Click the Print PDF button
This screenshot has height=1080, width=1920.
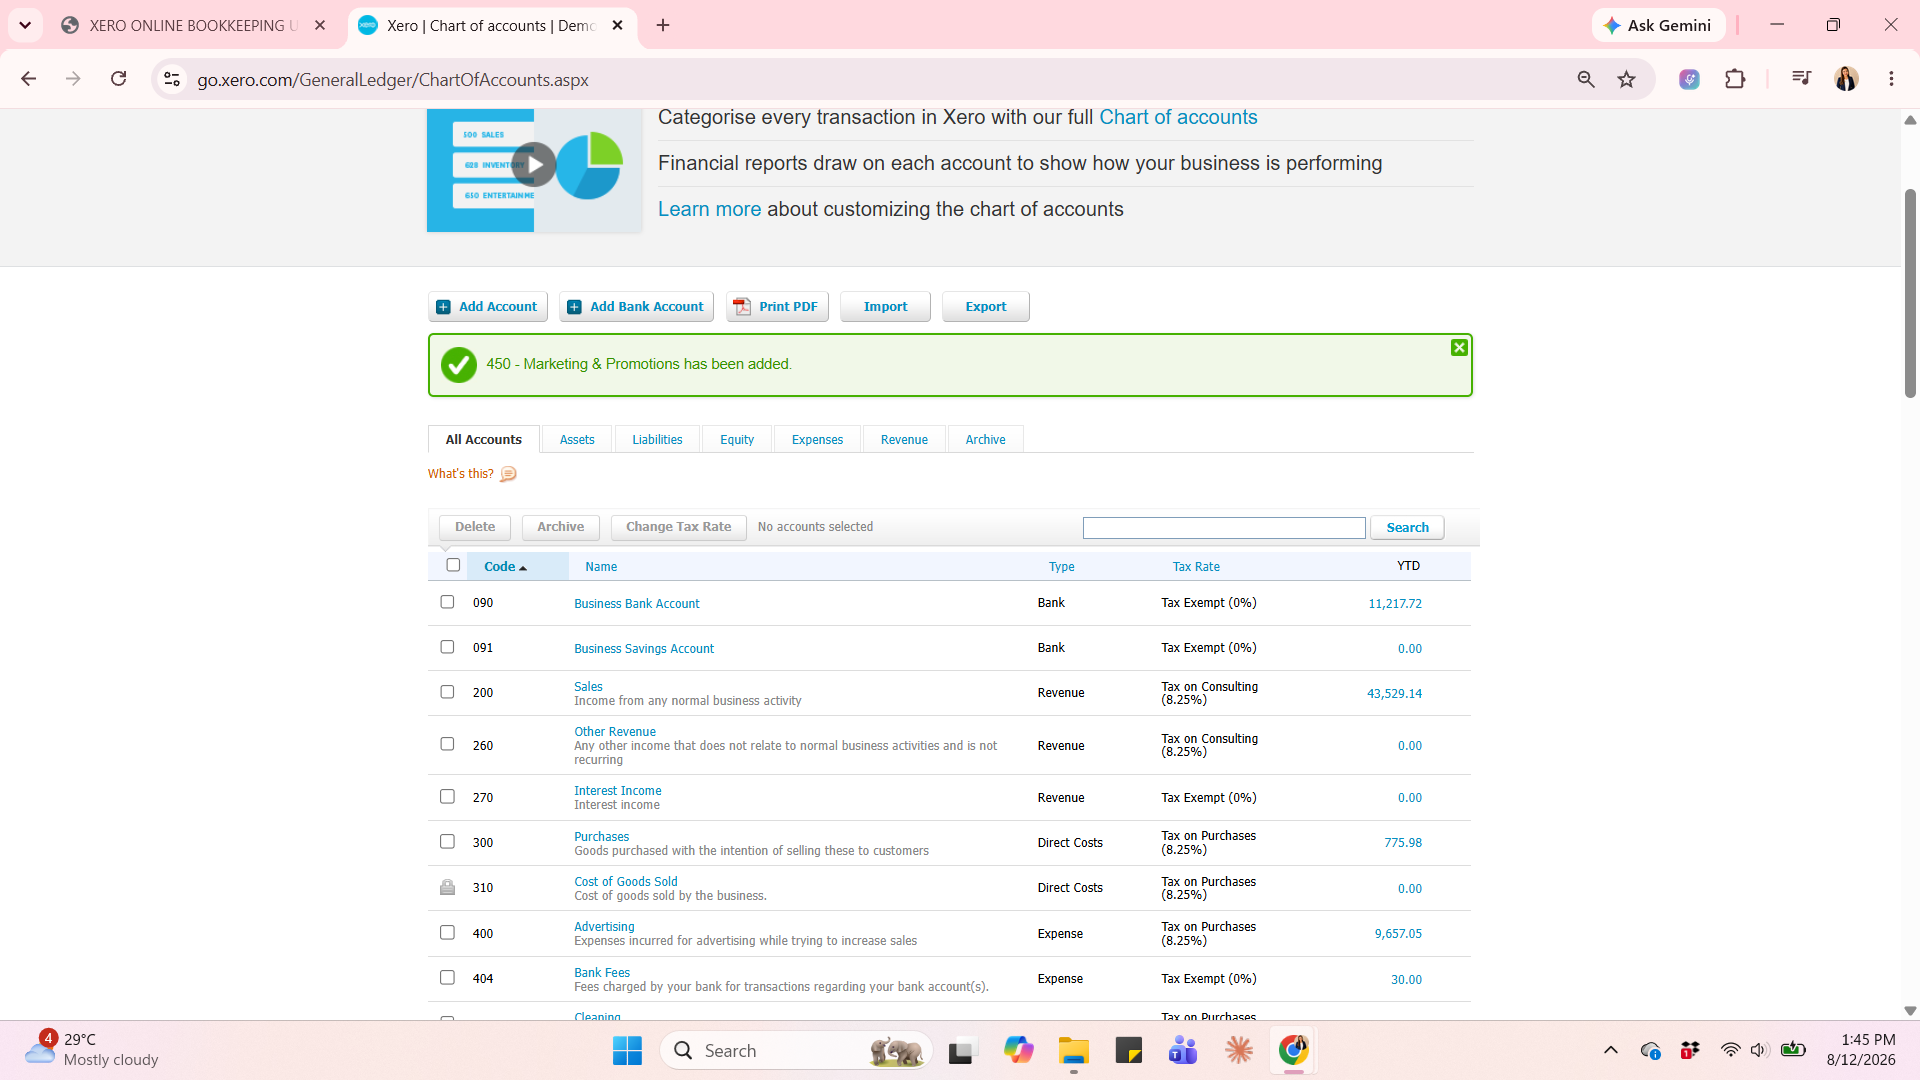click(777, 307)
